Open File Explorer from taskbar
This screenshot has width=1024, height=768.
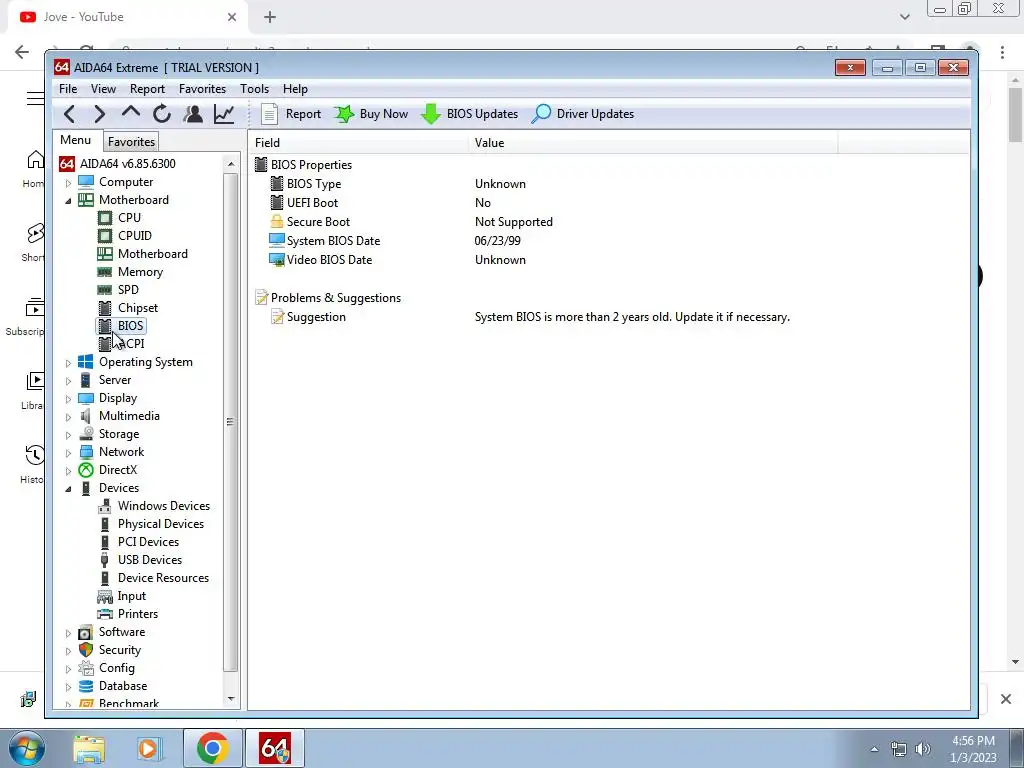click(89, 749)
